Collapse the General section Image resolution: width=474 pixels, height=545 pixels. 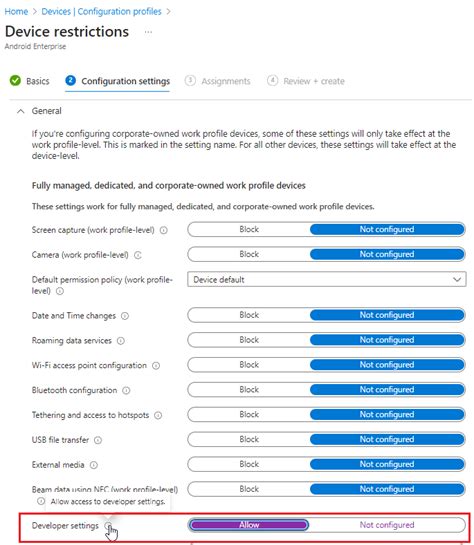[x=21, y=111]
